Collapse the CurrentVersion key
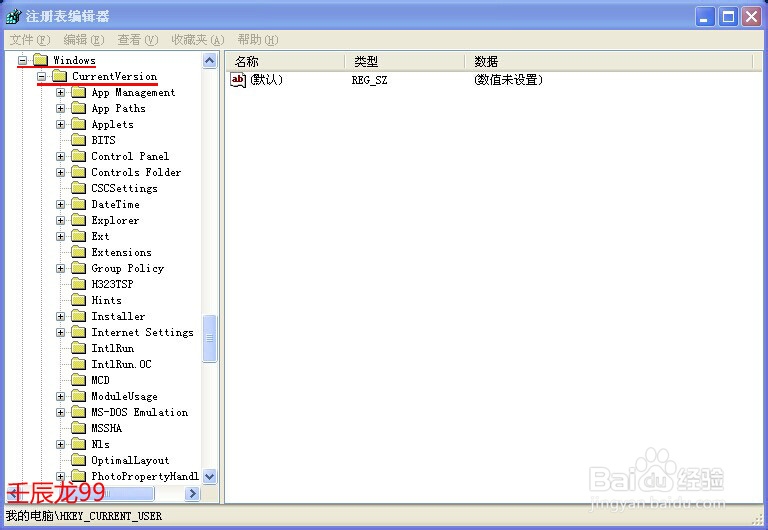 tap(42, 76)
